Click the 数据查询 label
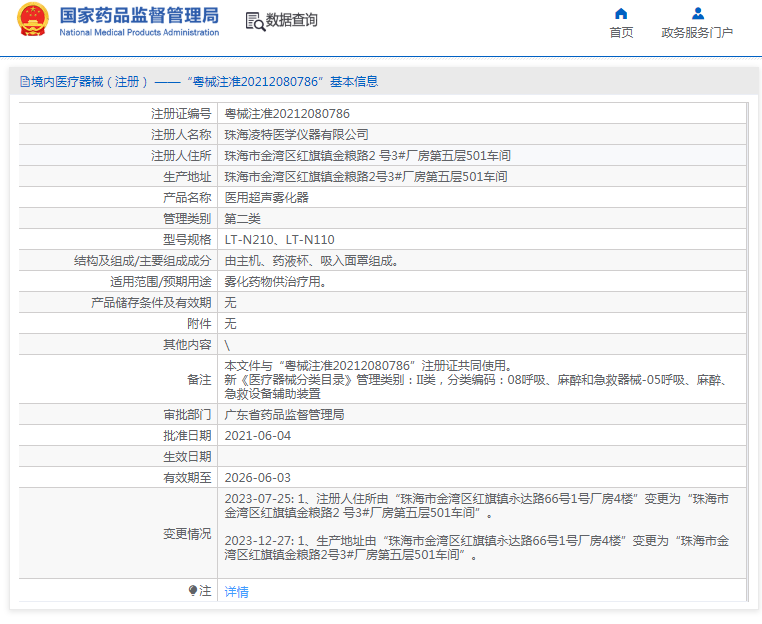The height and width of the screenshot is (624, 762). coord(292,20)
